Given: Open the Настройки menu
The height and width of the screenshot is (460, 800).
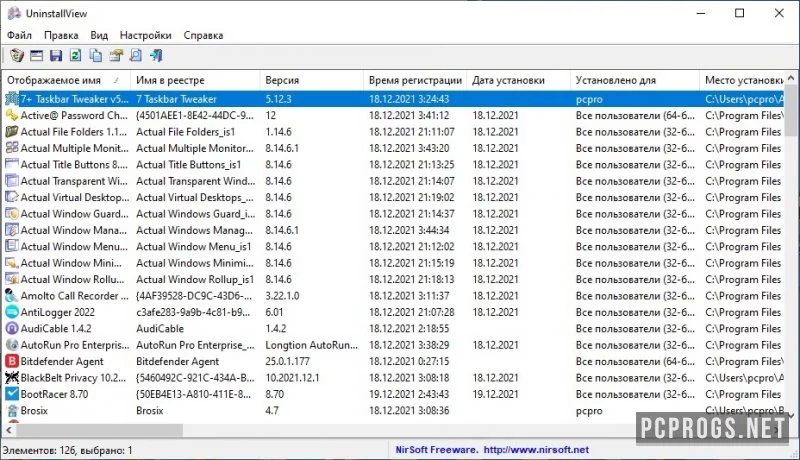Looking at the screenshot, I should (x=145, y=35).
